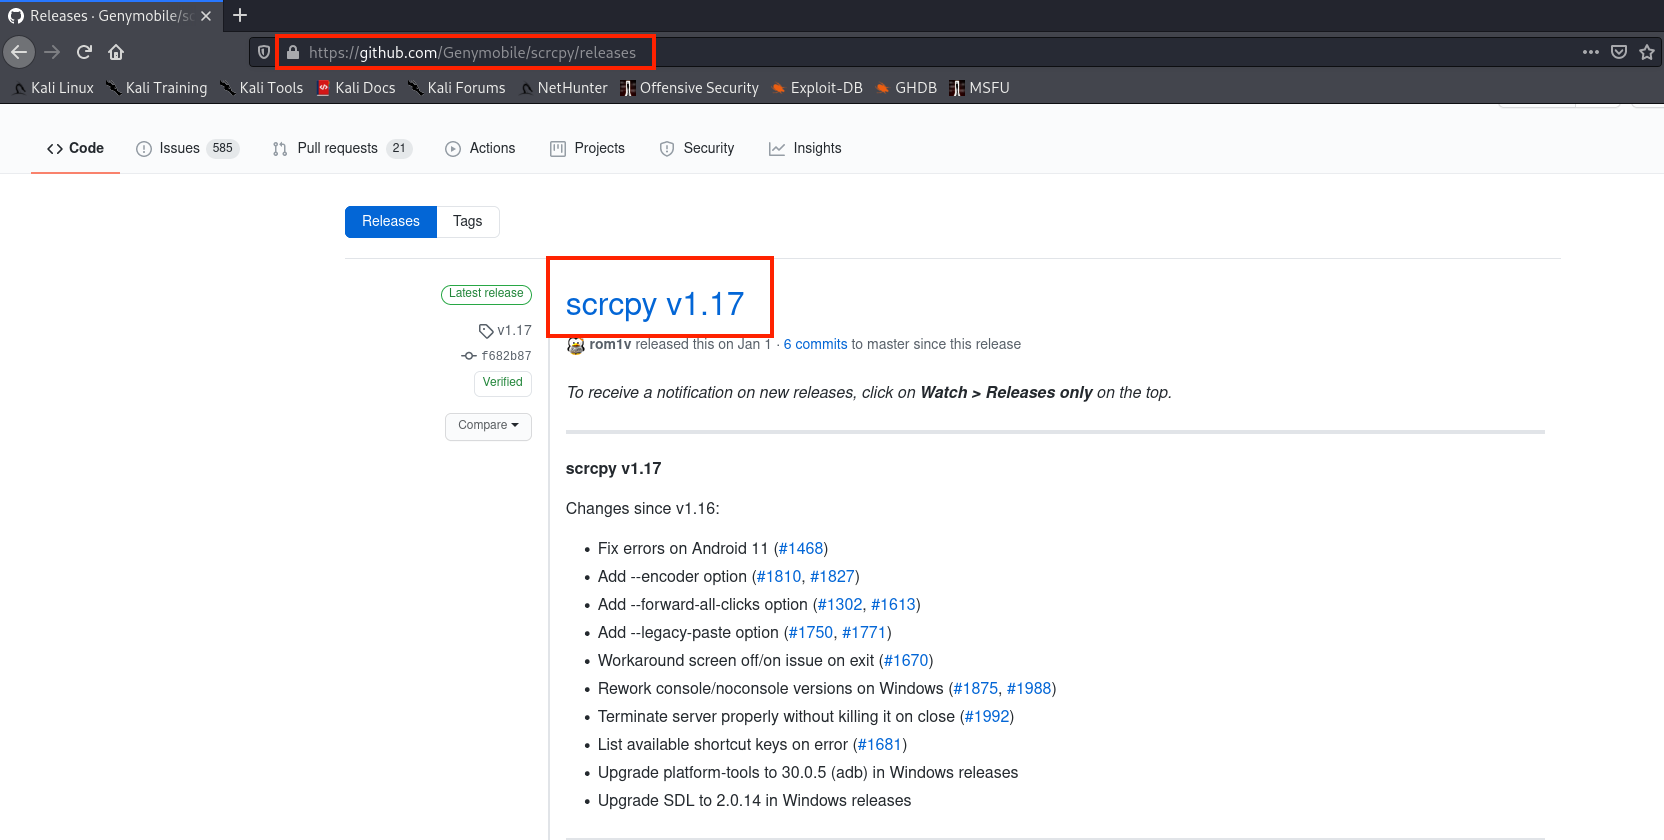Reload the page with refresh icon
The image size is (1664, 840).
(x=84, y=52)
